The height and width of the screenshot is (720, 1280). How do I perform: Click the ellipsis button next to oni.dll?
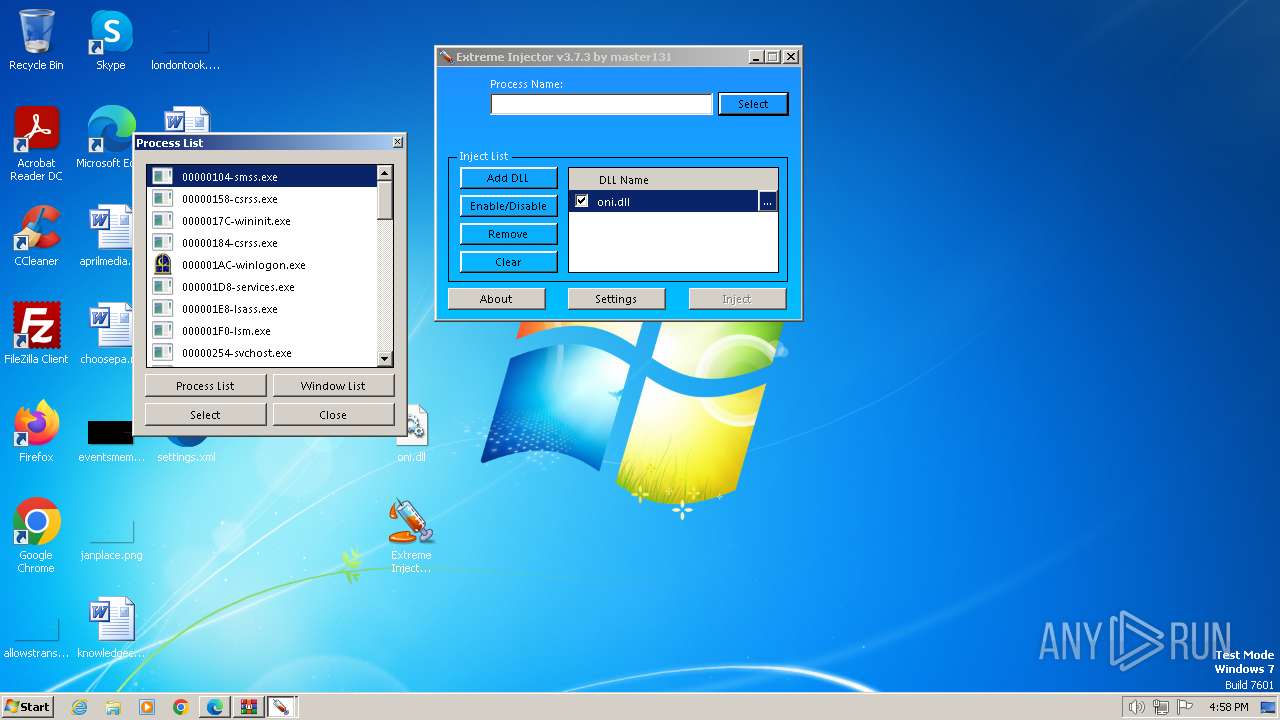(767, 202)
